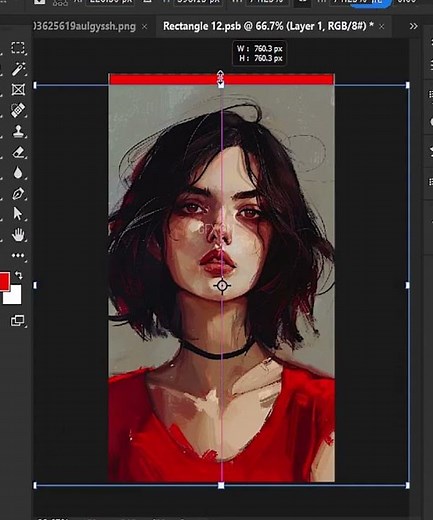Select the Rectangular Marquee tool
Image resolution: width=433 pixels, height=520 pixels.
(18, 48)
